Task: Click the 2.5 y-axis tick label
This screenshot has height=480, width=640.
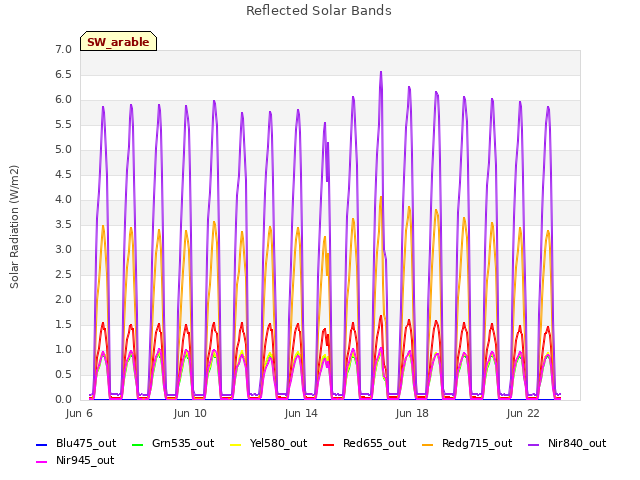Action: (63, 275)
